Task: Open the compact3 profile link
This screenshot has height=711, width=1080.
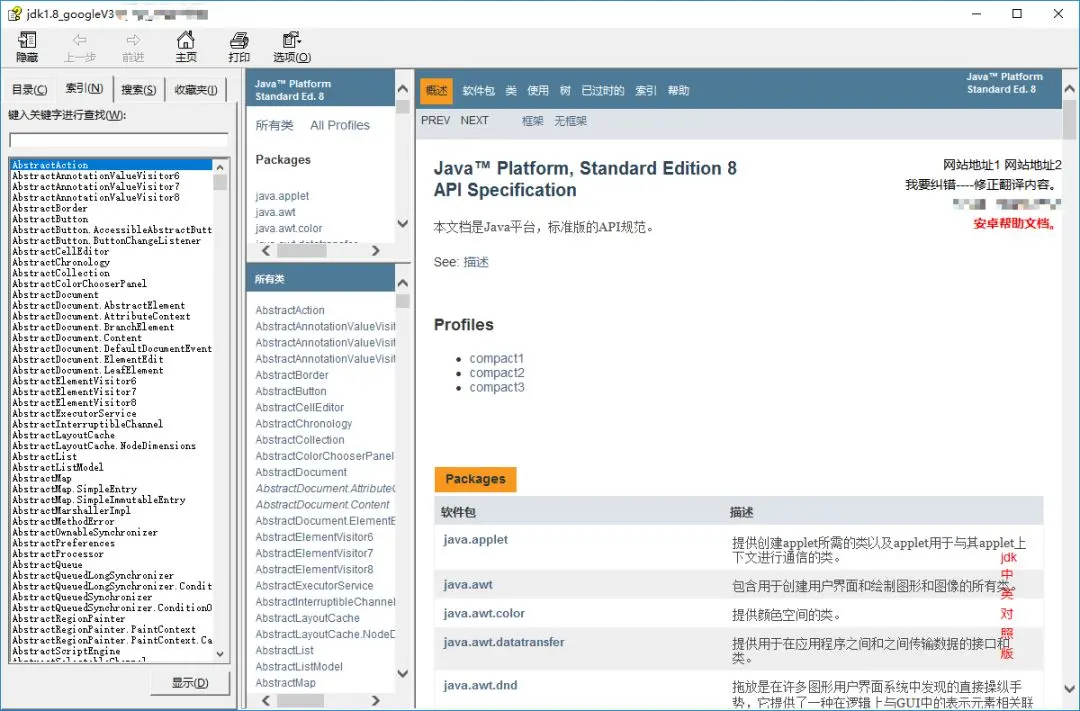Action: pos(497,387)
